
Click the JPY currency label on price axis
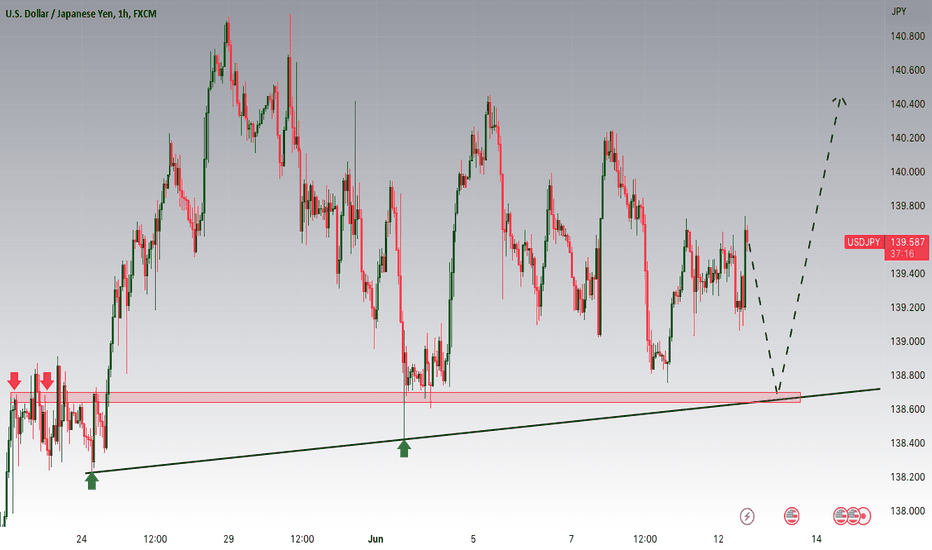click(x=899, y=11)
